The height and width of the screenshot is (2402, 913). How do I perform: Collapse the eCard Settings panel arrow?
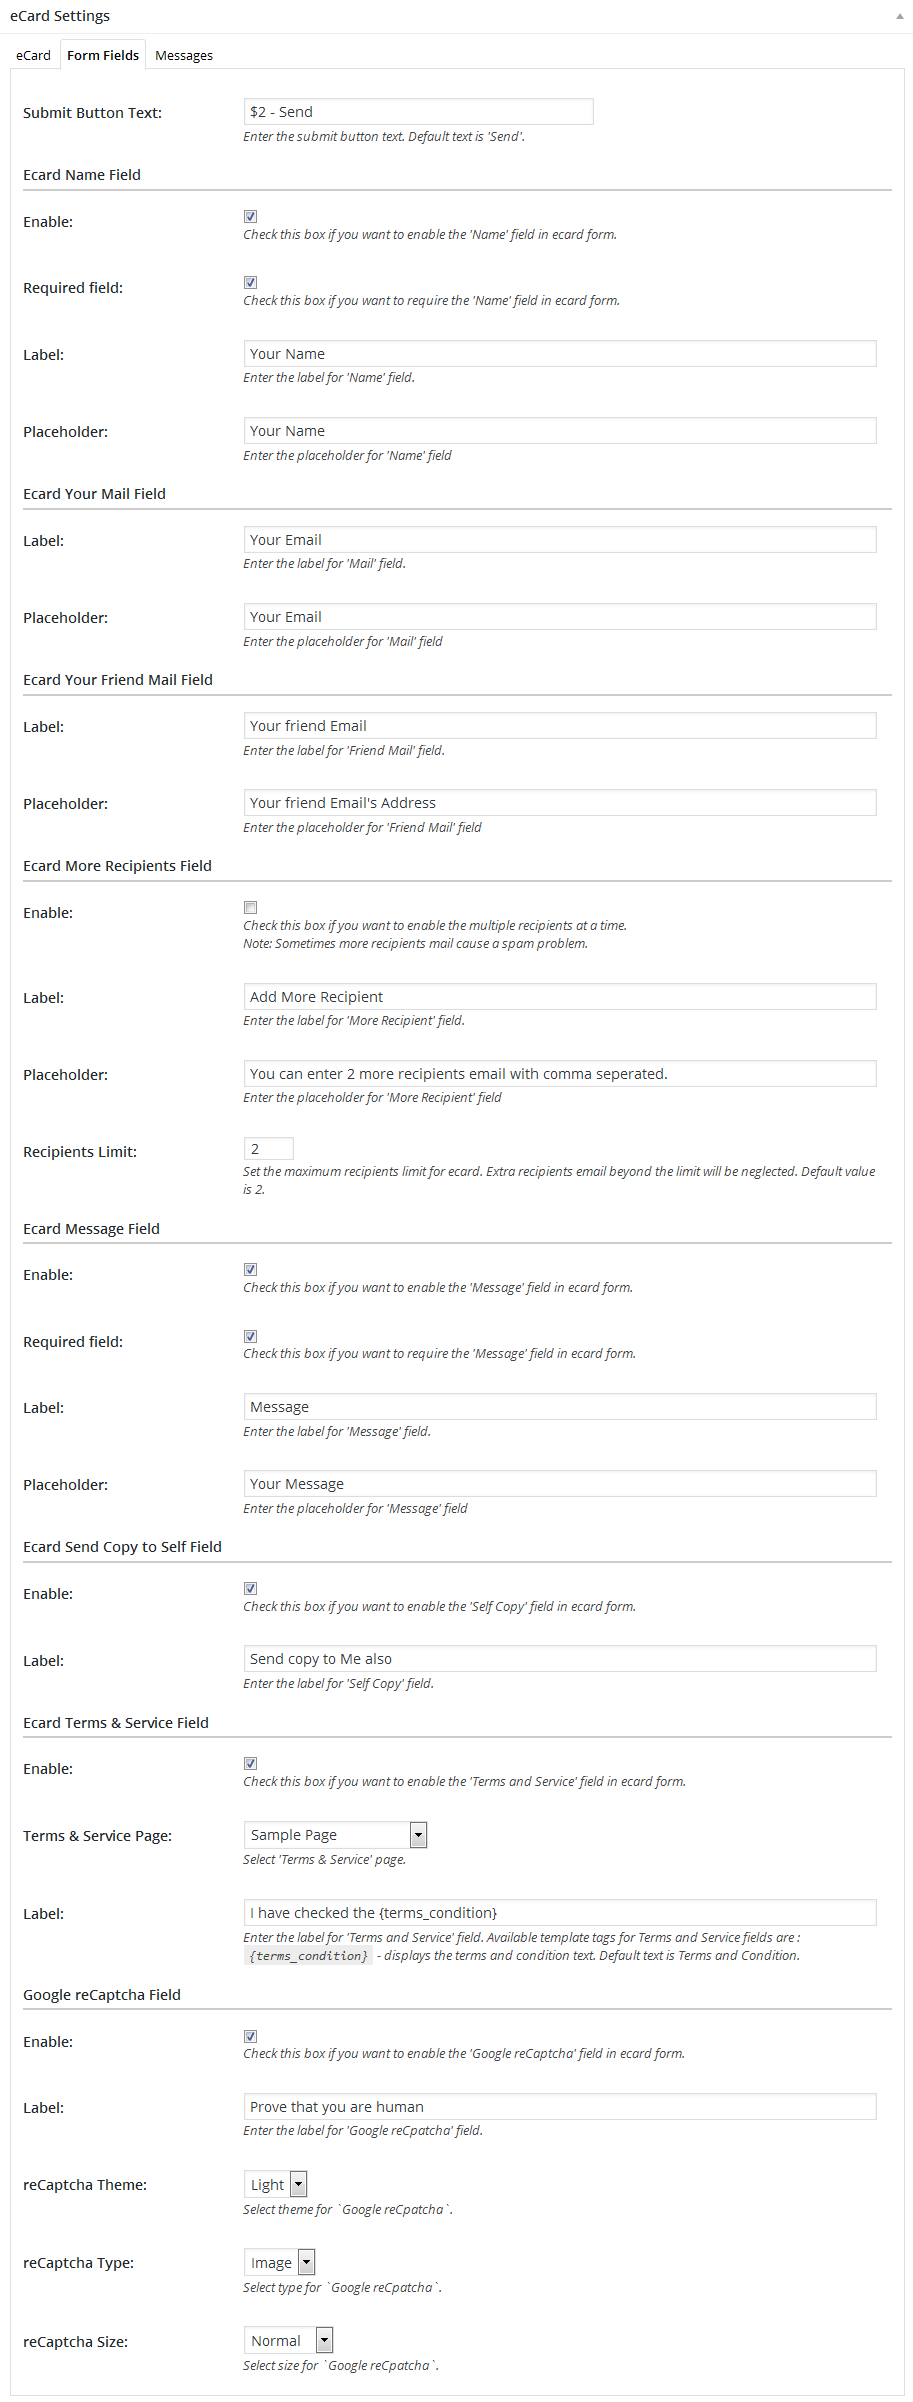click(x=900, y=17)
